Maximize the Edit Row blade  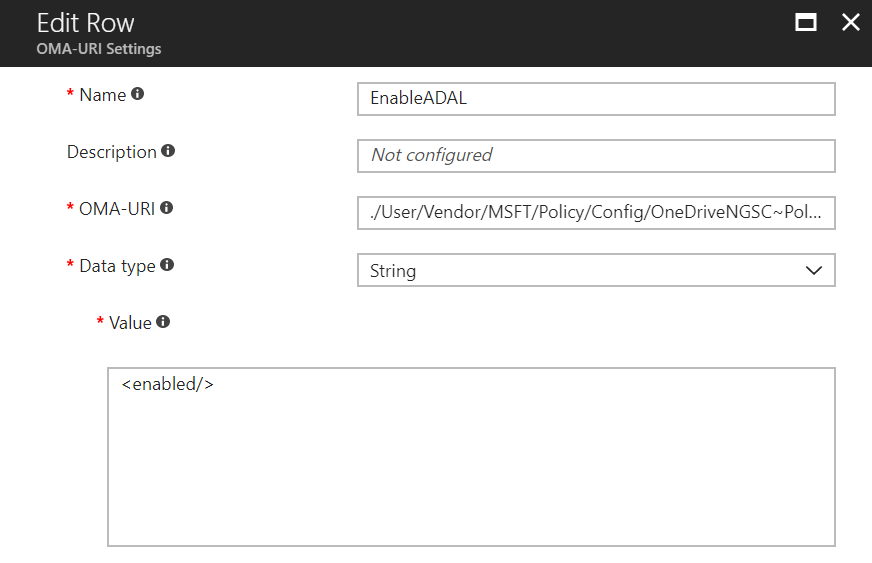806,23
